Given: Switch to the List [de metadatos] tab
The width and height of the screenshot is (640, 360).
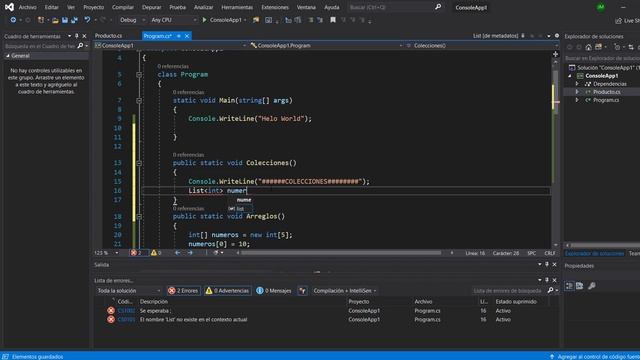Looking at the screenshot, I should pos(496,36).
